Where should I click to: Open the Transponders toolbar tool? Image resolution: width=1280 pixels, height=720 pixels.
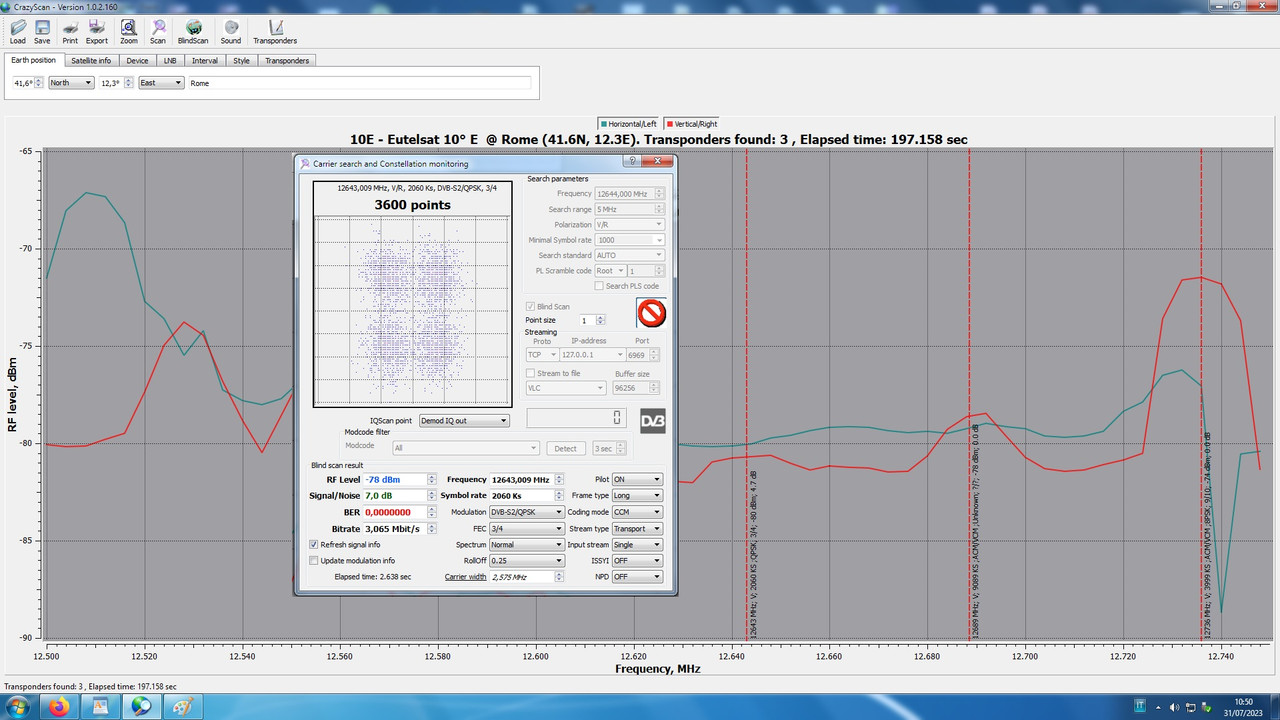click(x=275, y=31)
